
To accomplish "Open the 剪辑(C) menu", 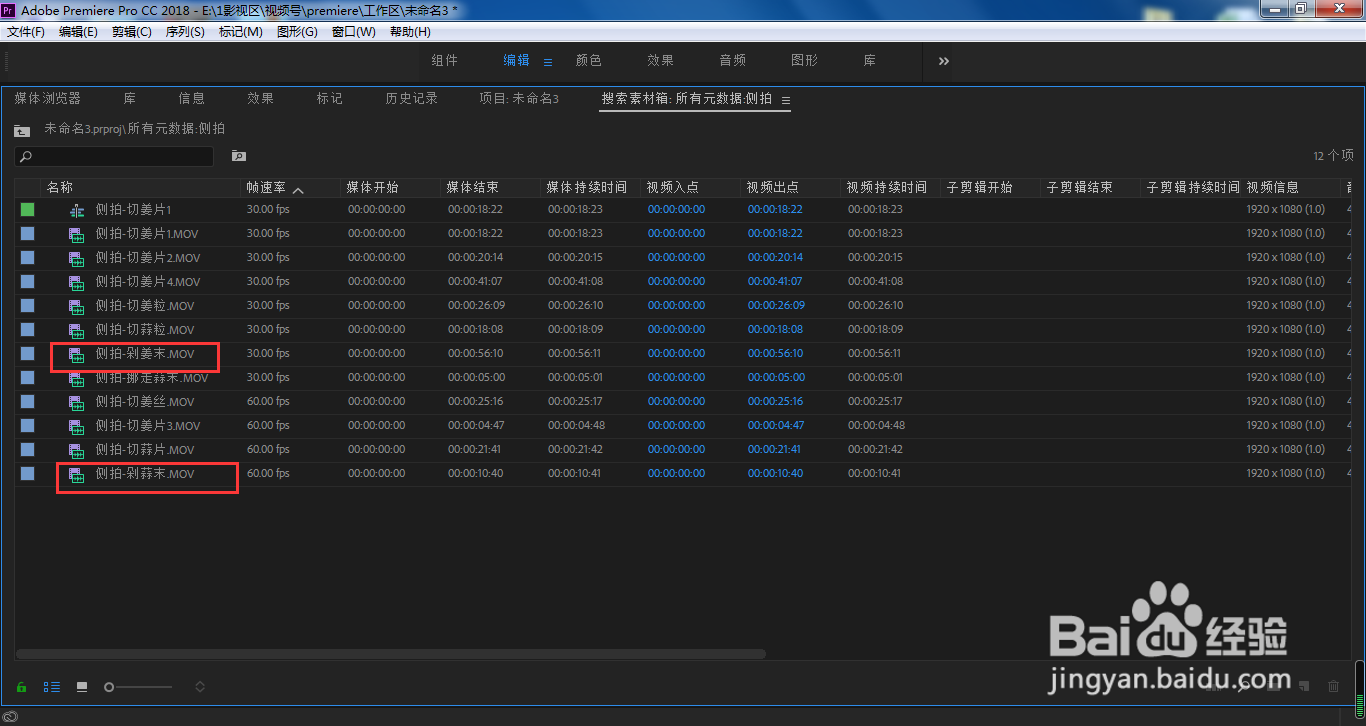I will (132, 32).
